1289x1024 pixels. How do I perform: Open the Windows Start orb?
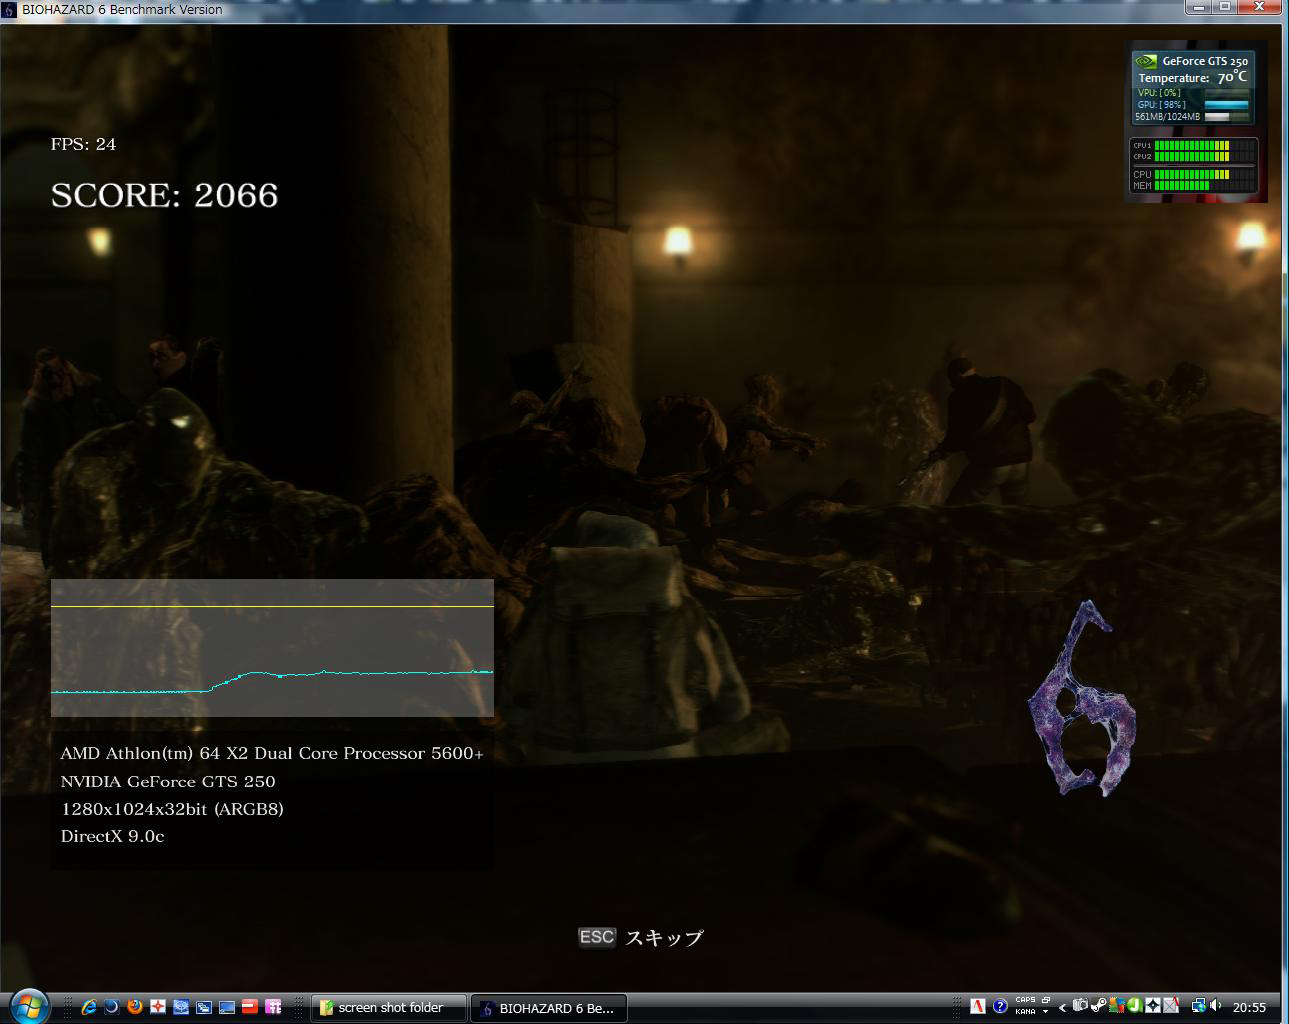pos(28,1006)
